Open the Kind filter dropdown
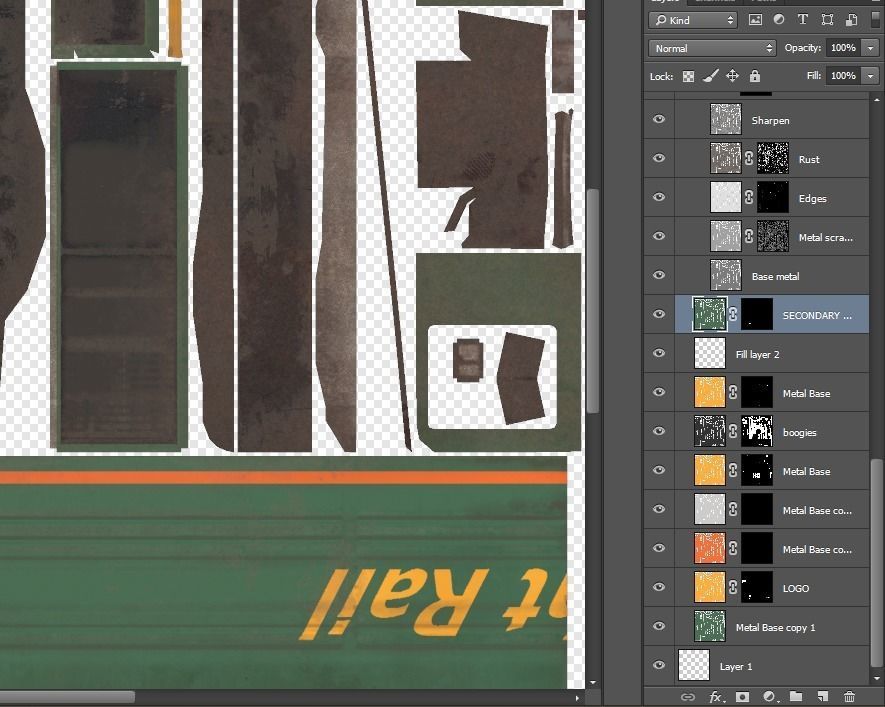Viewport: 885px width, 707px height. click(693, 20)
